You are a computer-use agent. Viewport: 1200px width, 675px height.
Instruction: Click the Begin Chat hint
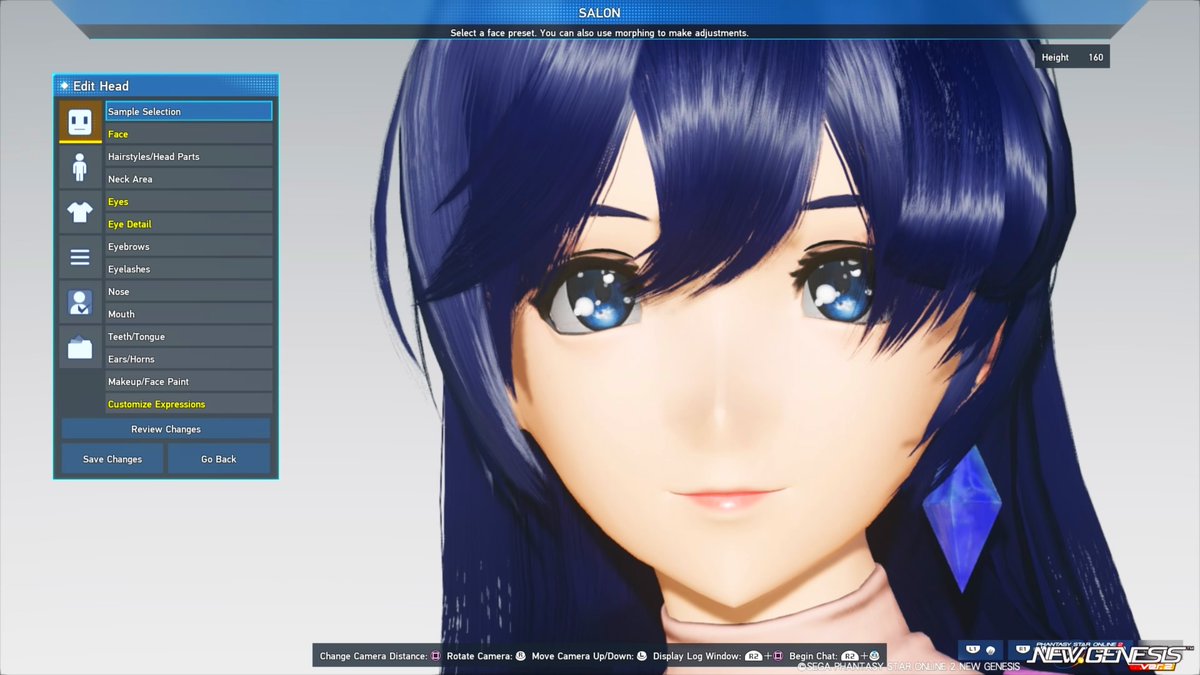[x=834, y=656]
